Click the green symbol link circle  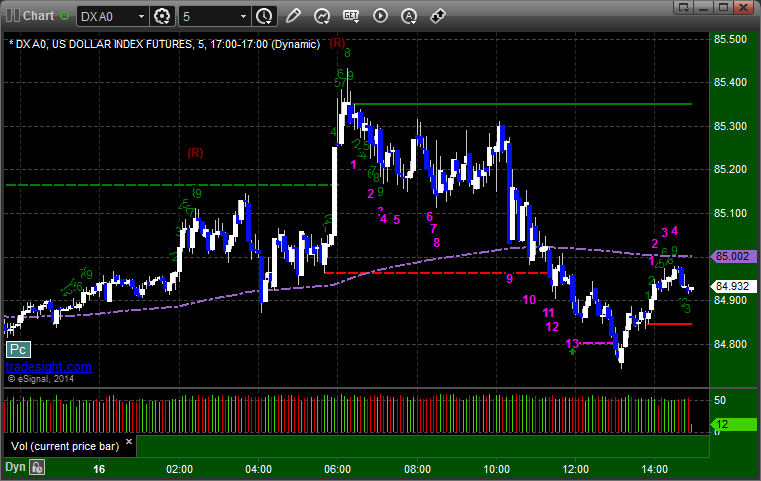(x=65, y=16)
